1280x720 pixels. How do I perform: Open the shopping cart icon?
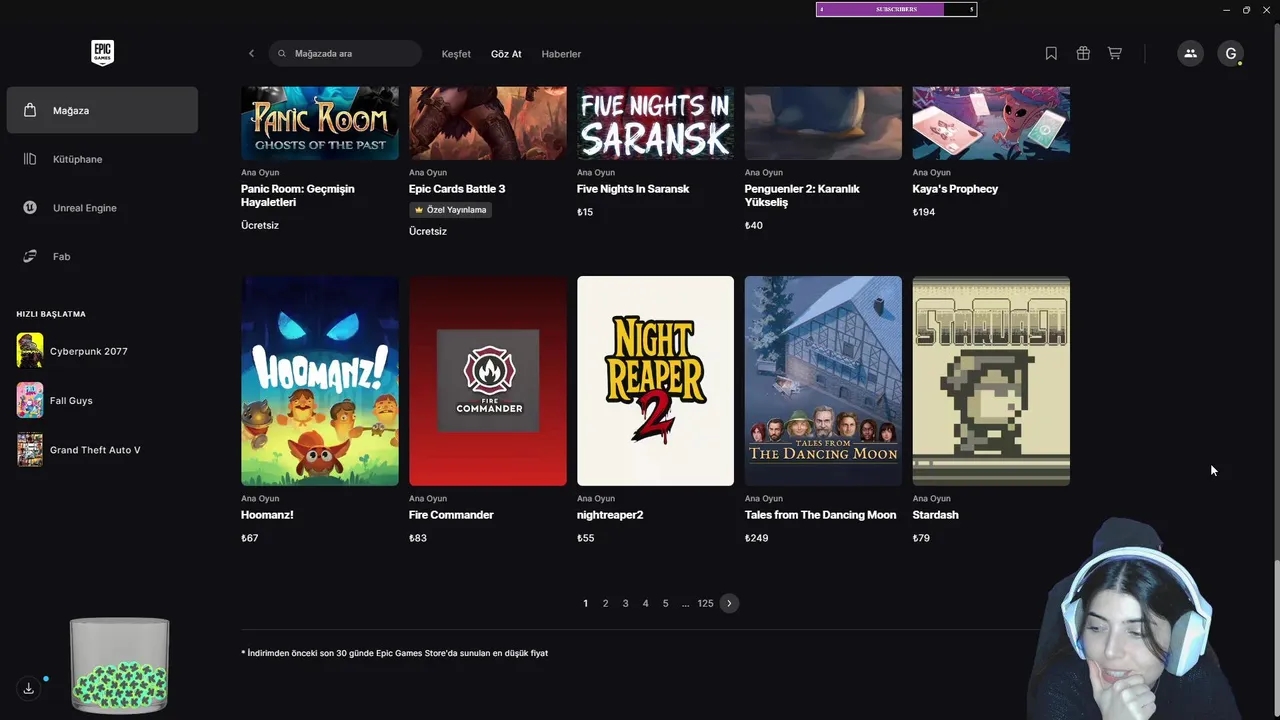click(1115, 54)
